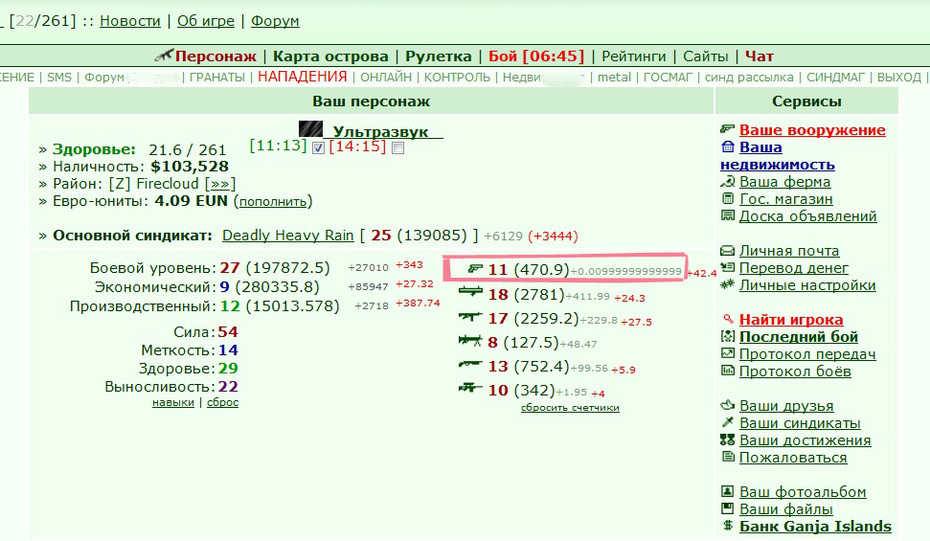Click the grenade launcher skill icon, level 18
Screen dimensions: 930x541
tap(470, 292)
